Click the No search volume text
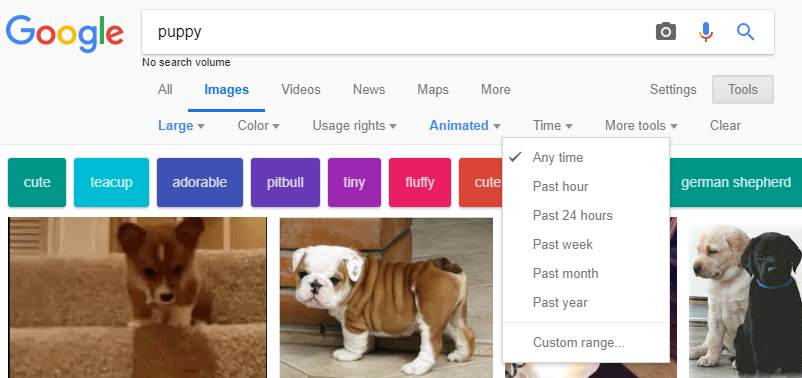802x378 pixels. point(186,62)
